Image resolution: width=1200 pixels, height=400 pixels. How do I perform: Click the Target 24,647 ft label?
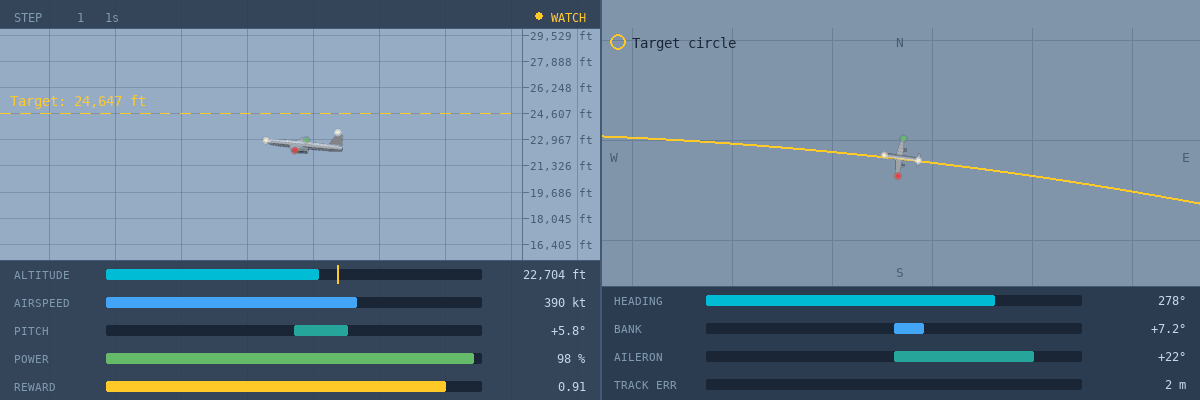coord(78,101)
